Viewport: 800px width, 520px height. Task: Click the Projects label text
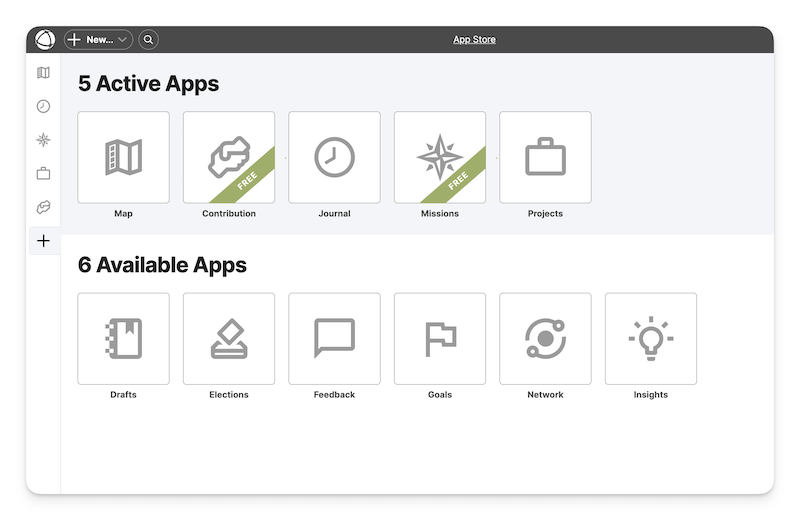click(545, 213)
